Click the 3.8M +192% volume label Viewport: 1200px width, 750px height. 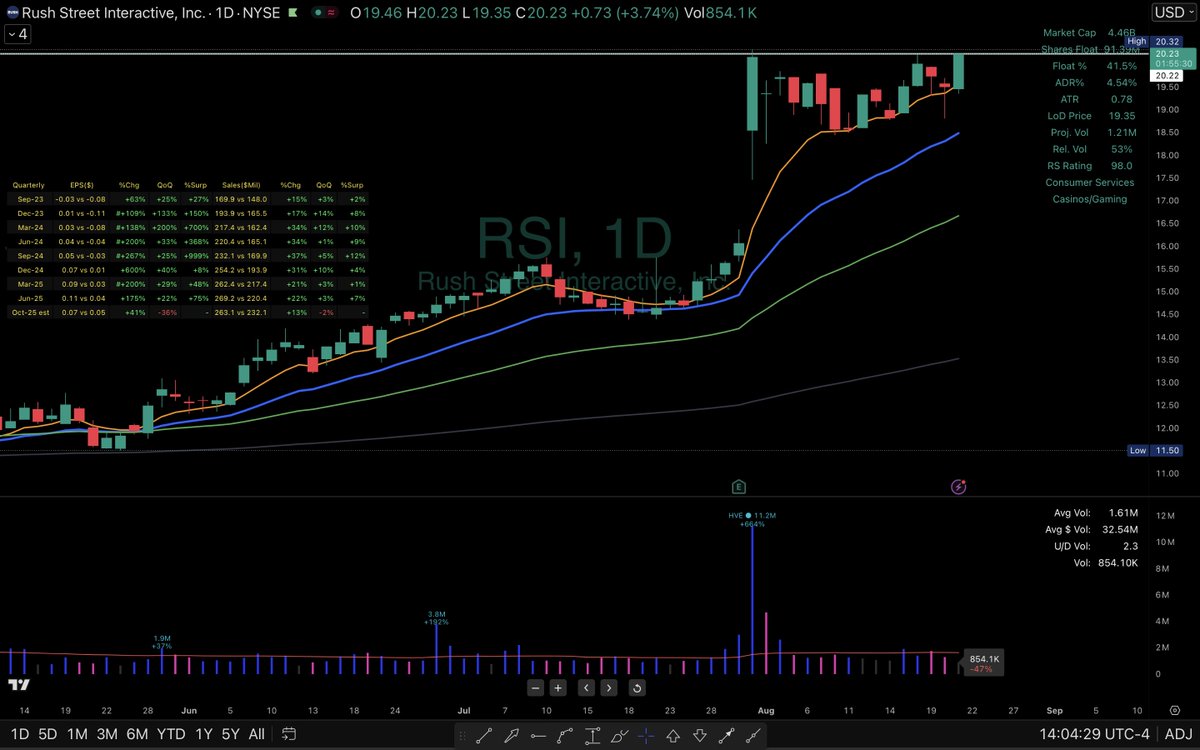[x=436, y=618]
